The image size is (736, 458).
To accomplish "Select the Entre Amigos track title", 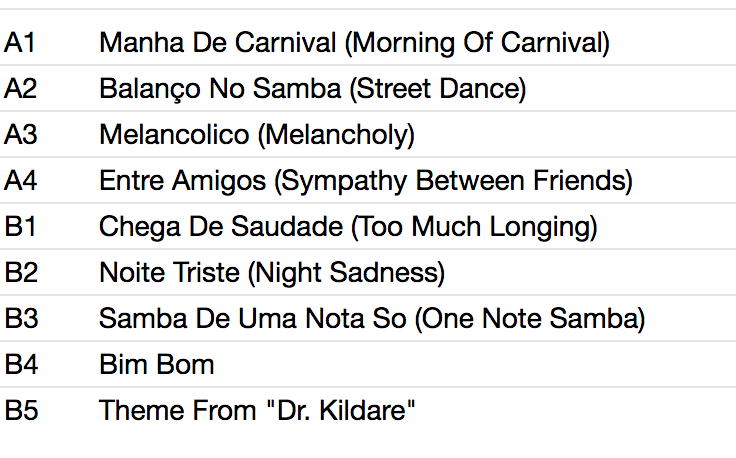I will click(x=184, y=181).
